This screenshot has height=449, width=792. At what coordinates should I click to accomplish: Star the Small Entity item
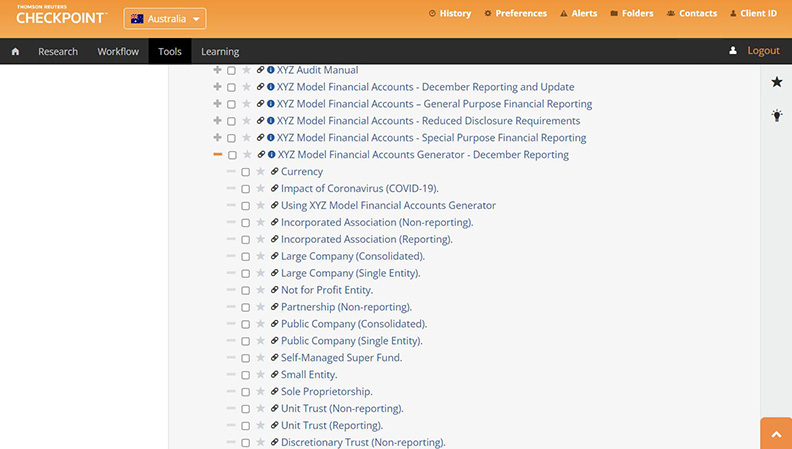point(261,375)
